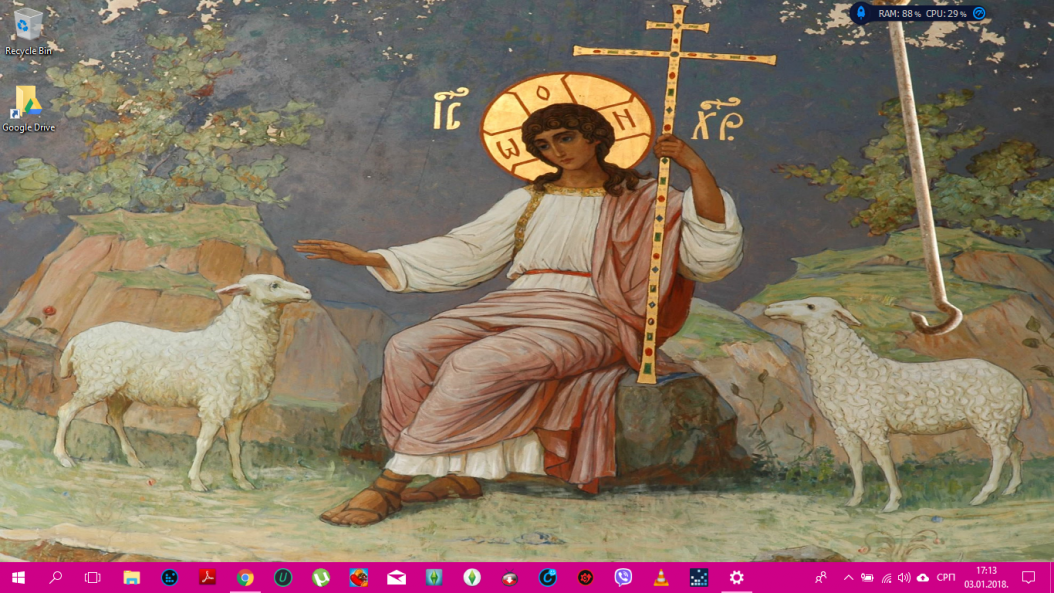Open the red download helper taskbar icon
This screenshot has height=593, width=1054.
pyautogui.click(x=510, y=578)
